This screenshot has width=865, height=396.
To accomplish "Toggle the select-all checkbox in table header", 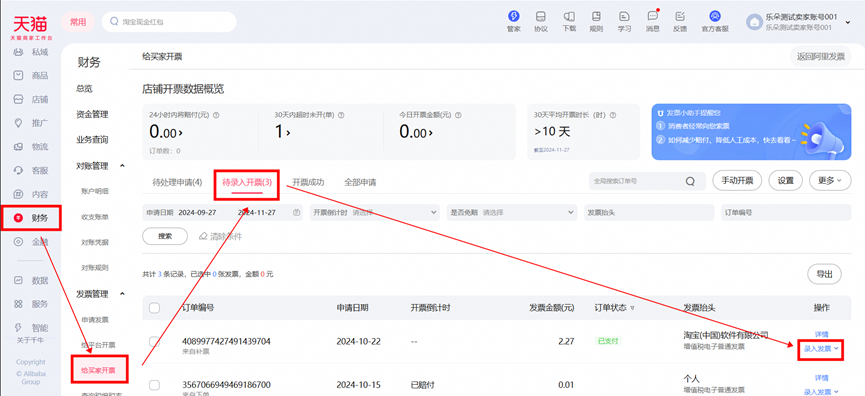I will pyautogui.click(x=155, y=308).
